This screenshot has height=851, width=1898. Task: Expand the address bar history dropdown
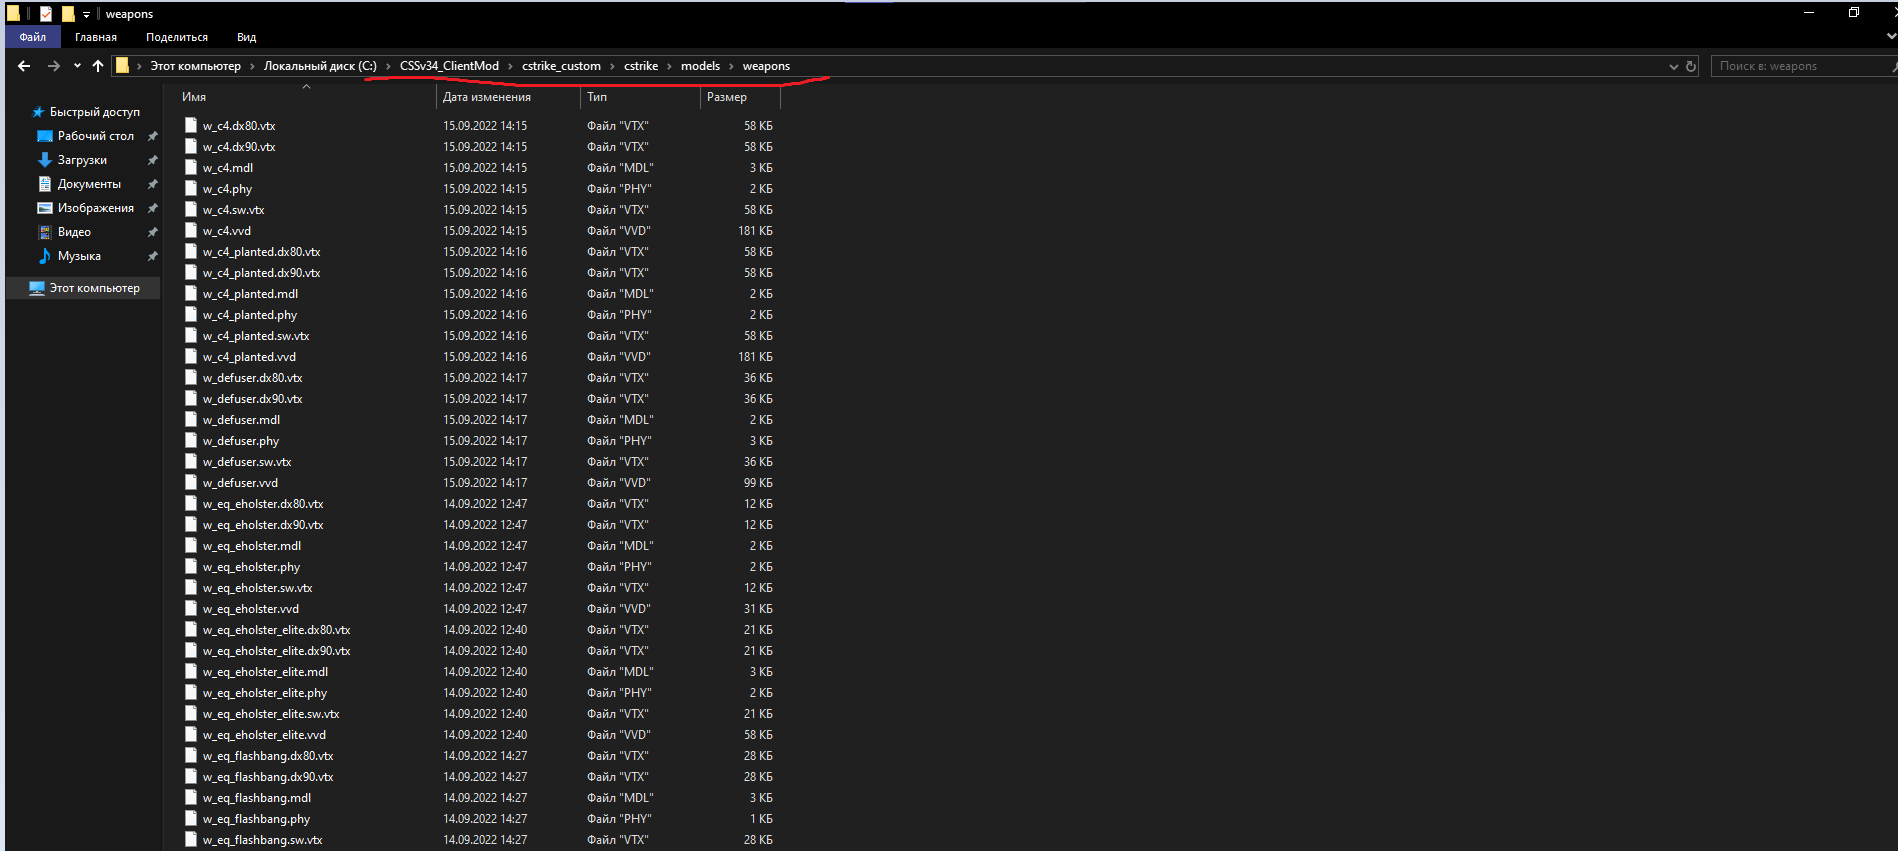(1673, 66)
